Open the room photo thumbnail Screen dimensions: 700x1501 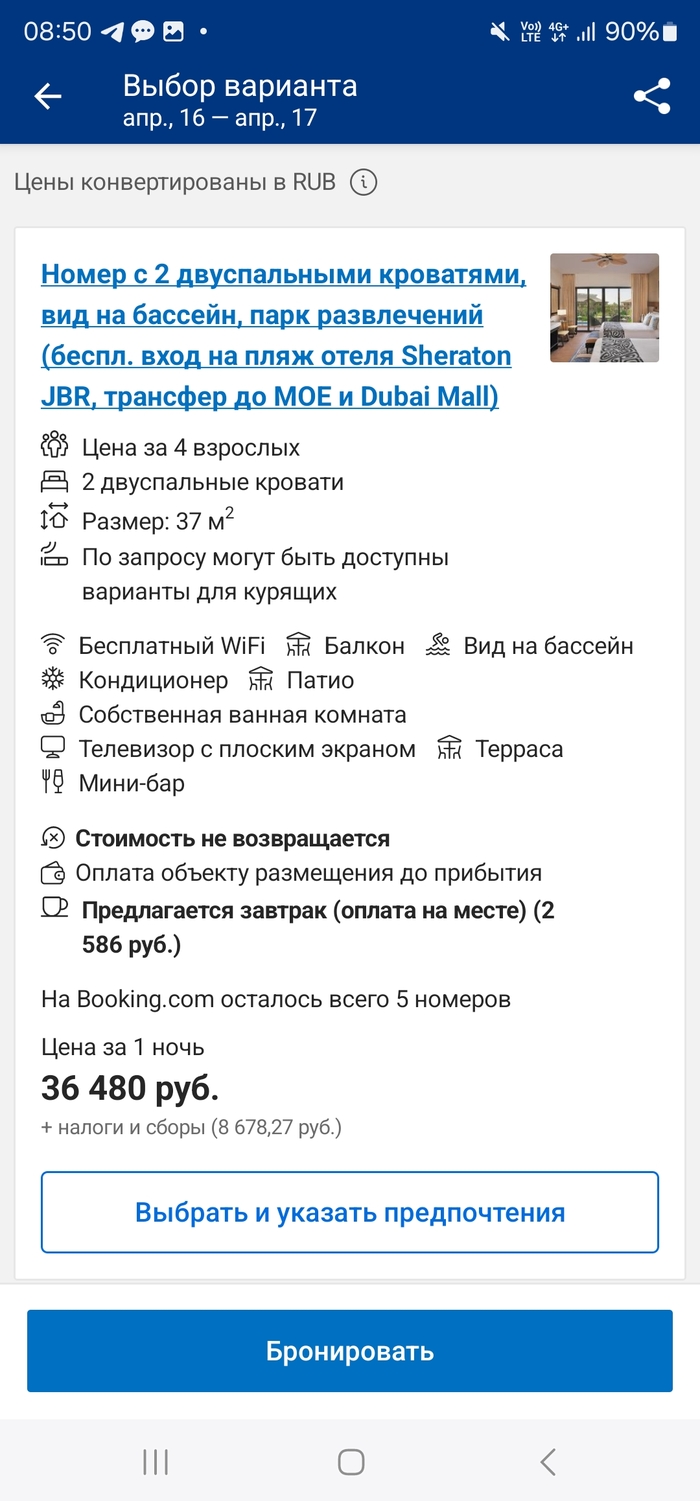click(x=603, y=308)
